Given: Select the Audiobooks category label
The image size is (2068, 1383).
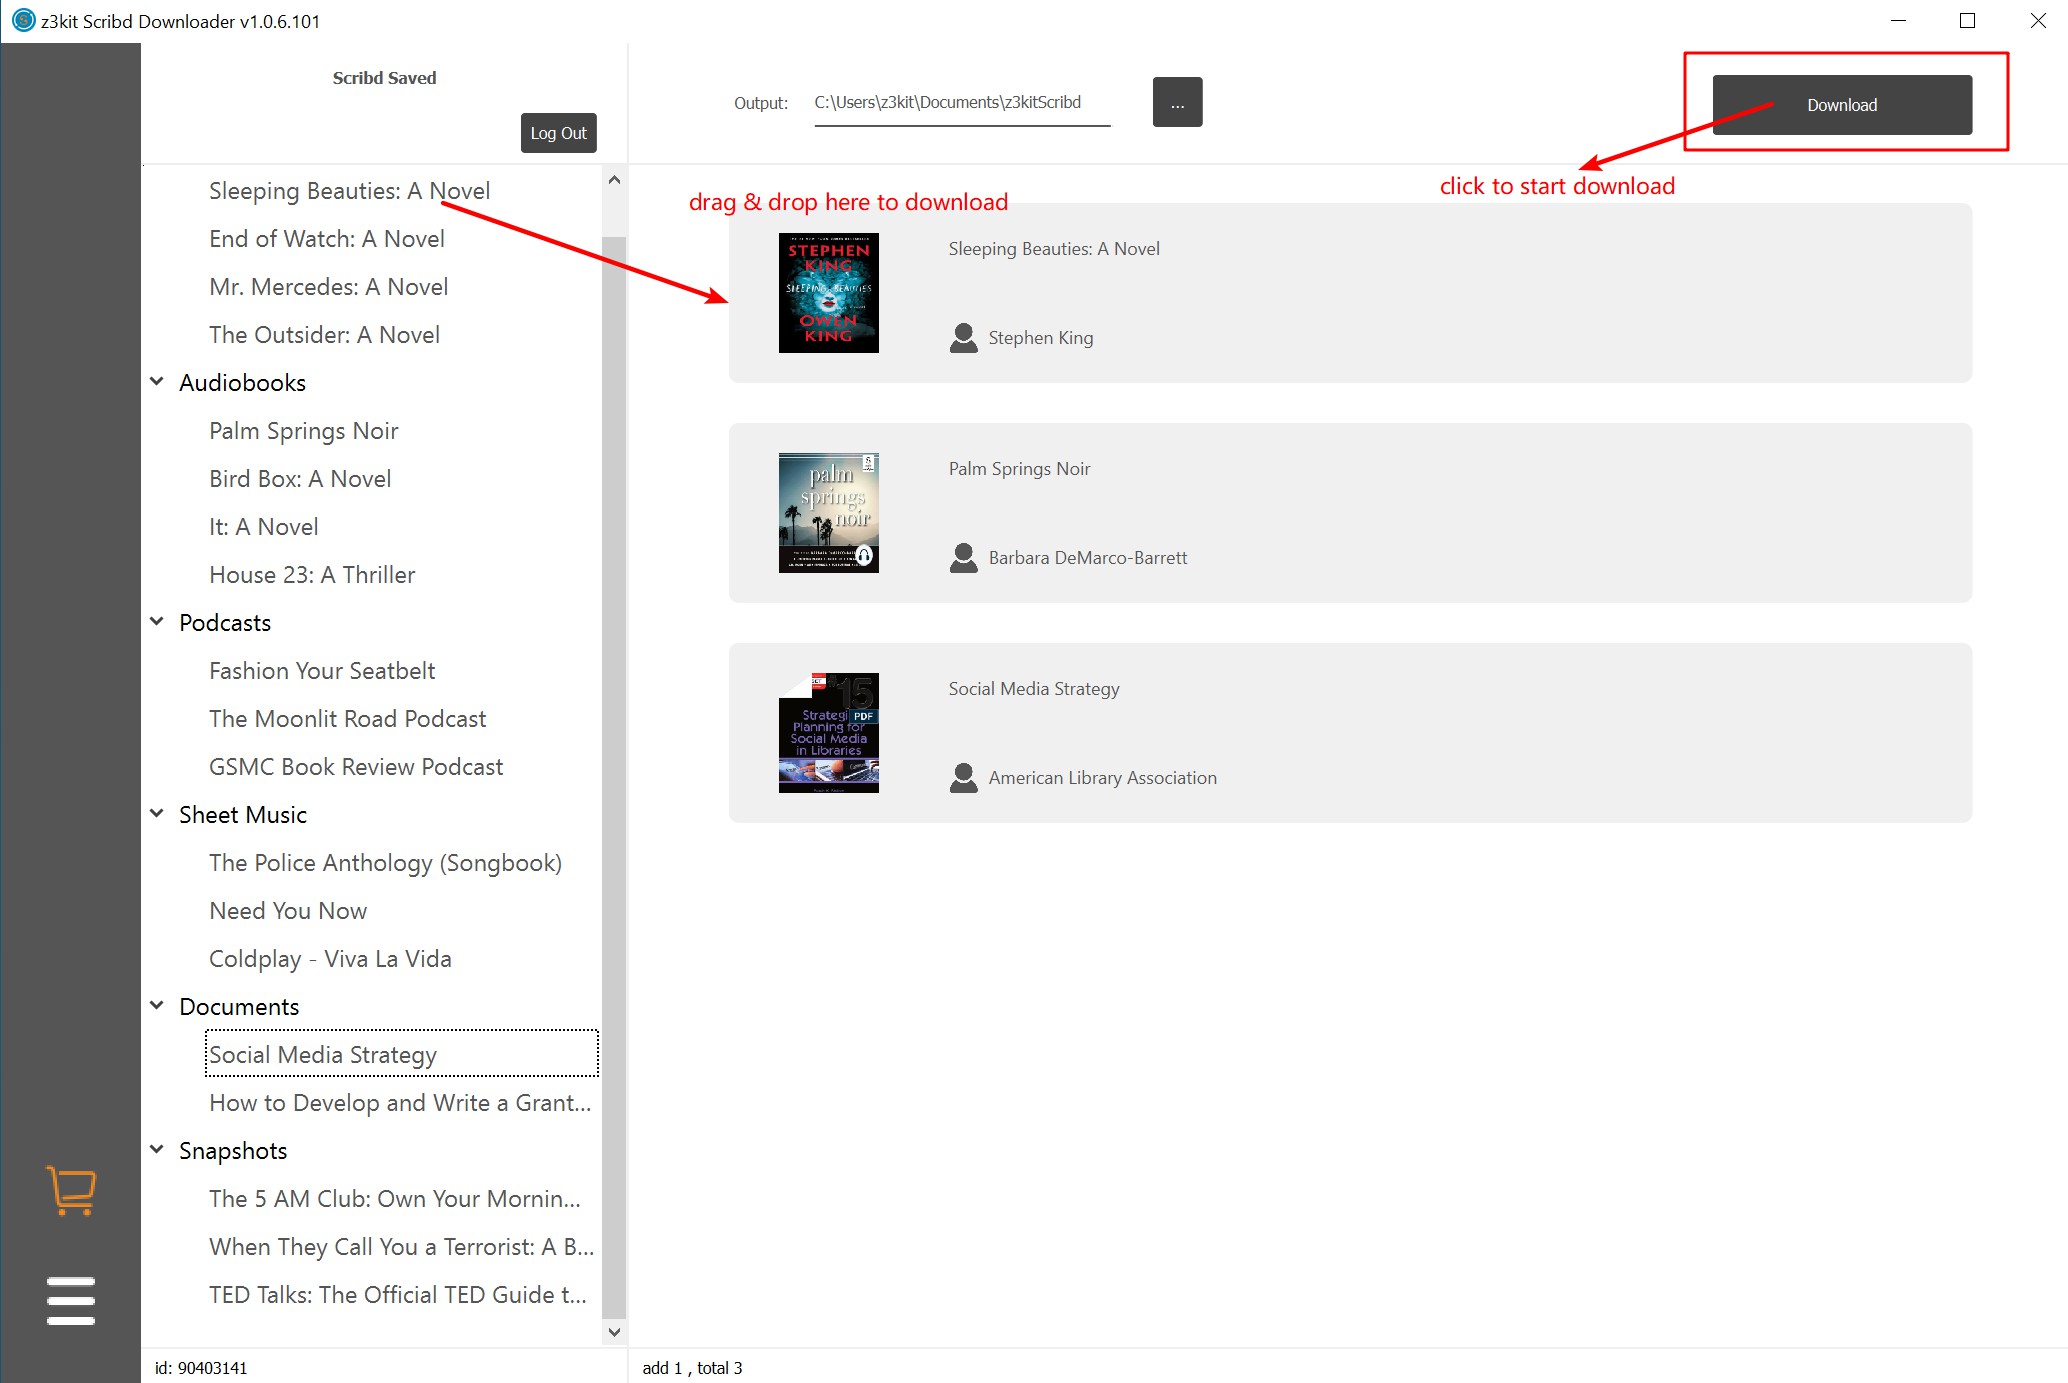Looking at the screenshot, I should 242,383.
